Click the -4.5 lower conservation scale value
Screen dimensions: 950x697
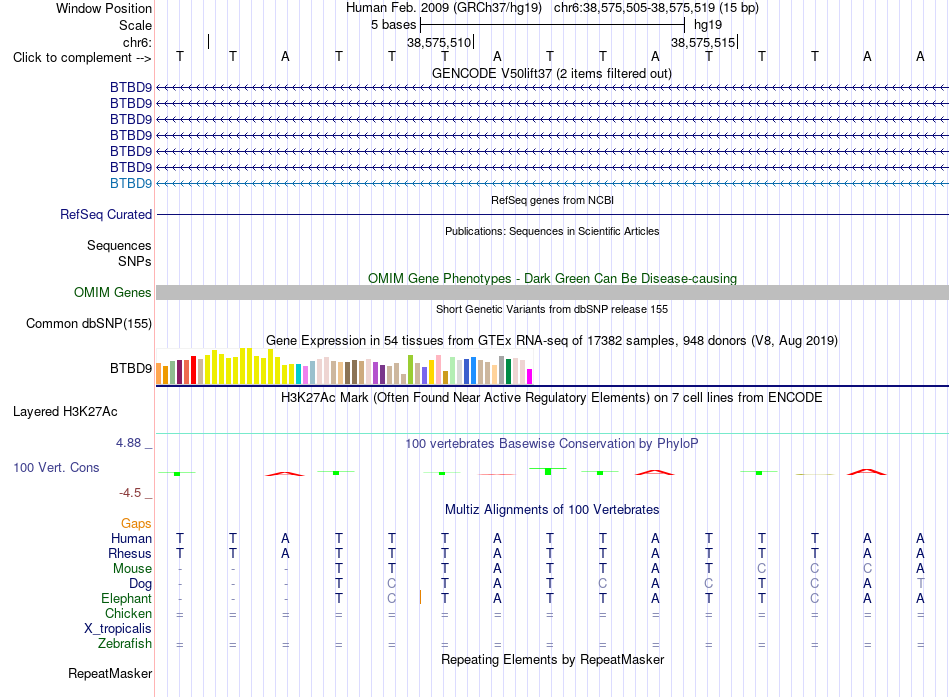pos(130,493)
